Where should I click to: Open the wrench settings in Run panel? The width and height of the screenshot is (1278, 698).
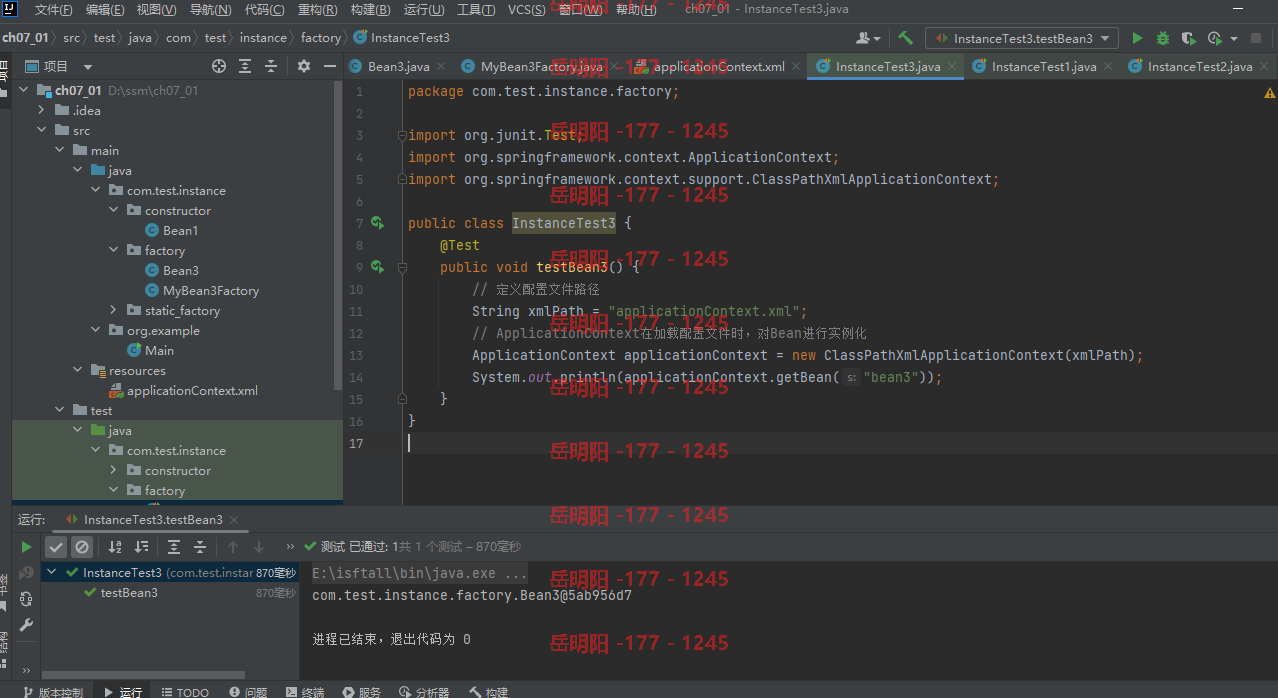(27, 625)
